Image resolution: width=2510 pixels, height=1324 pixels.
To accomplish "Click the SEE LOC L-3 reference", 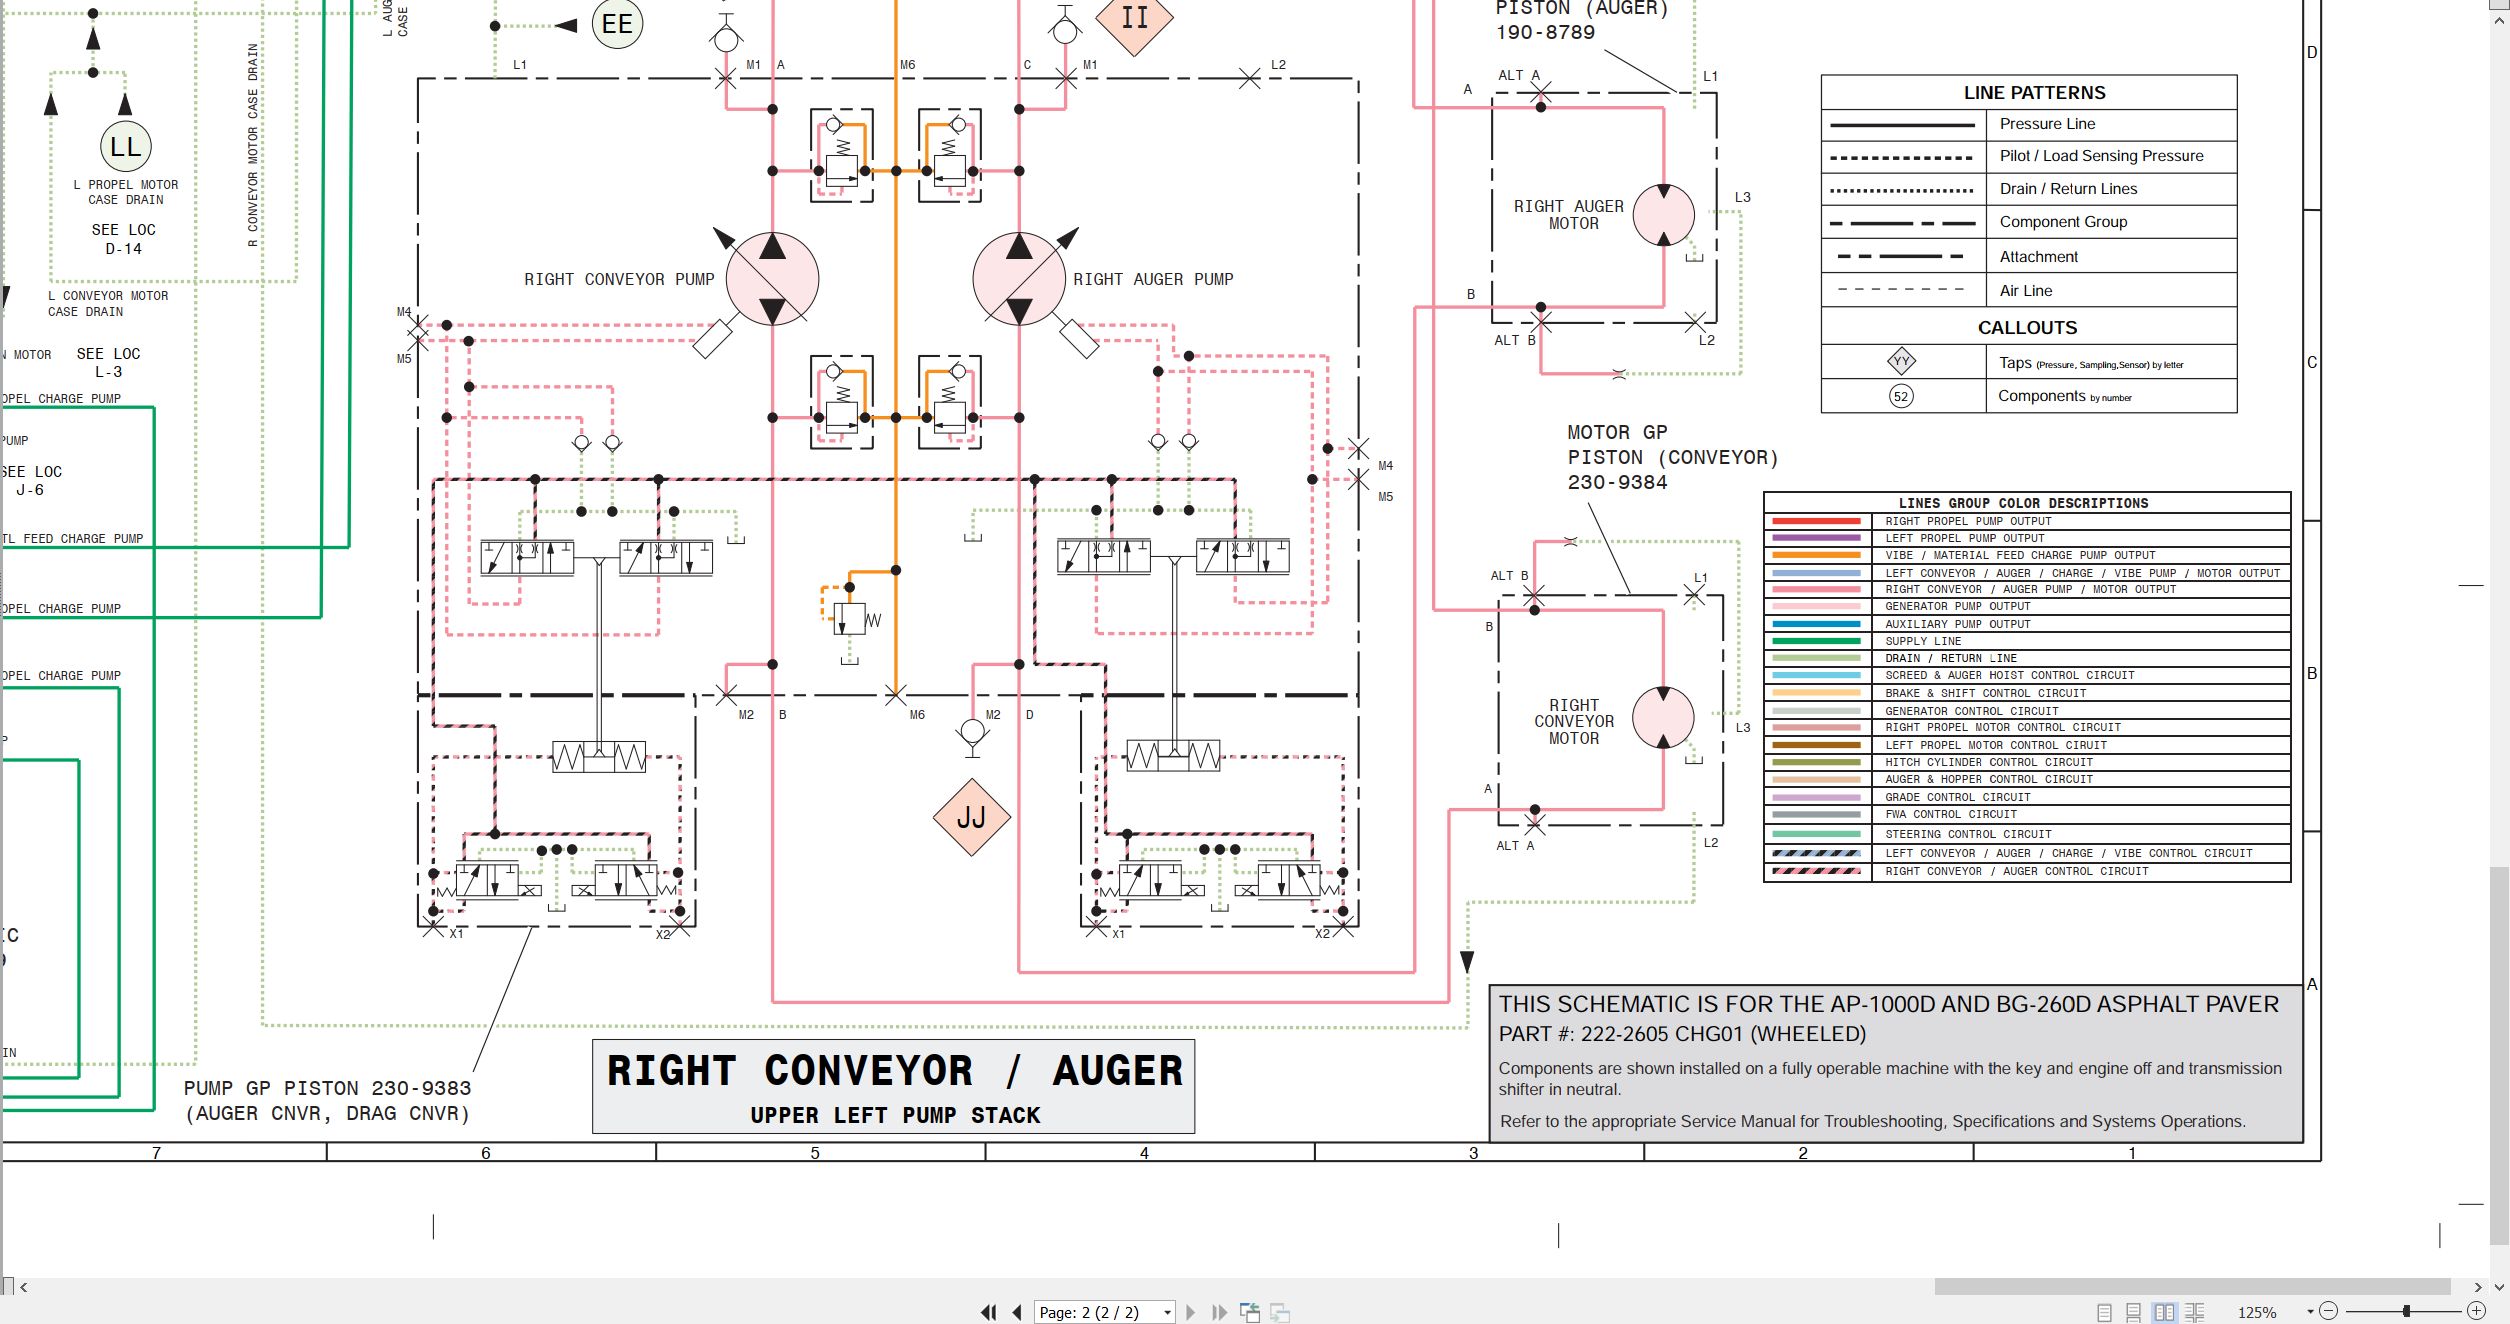I will 109,362.
